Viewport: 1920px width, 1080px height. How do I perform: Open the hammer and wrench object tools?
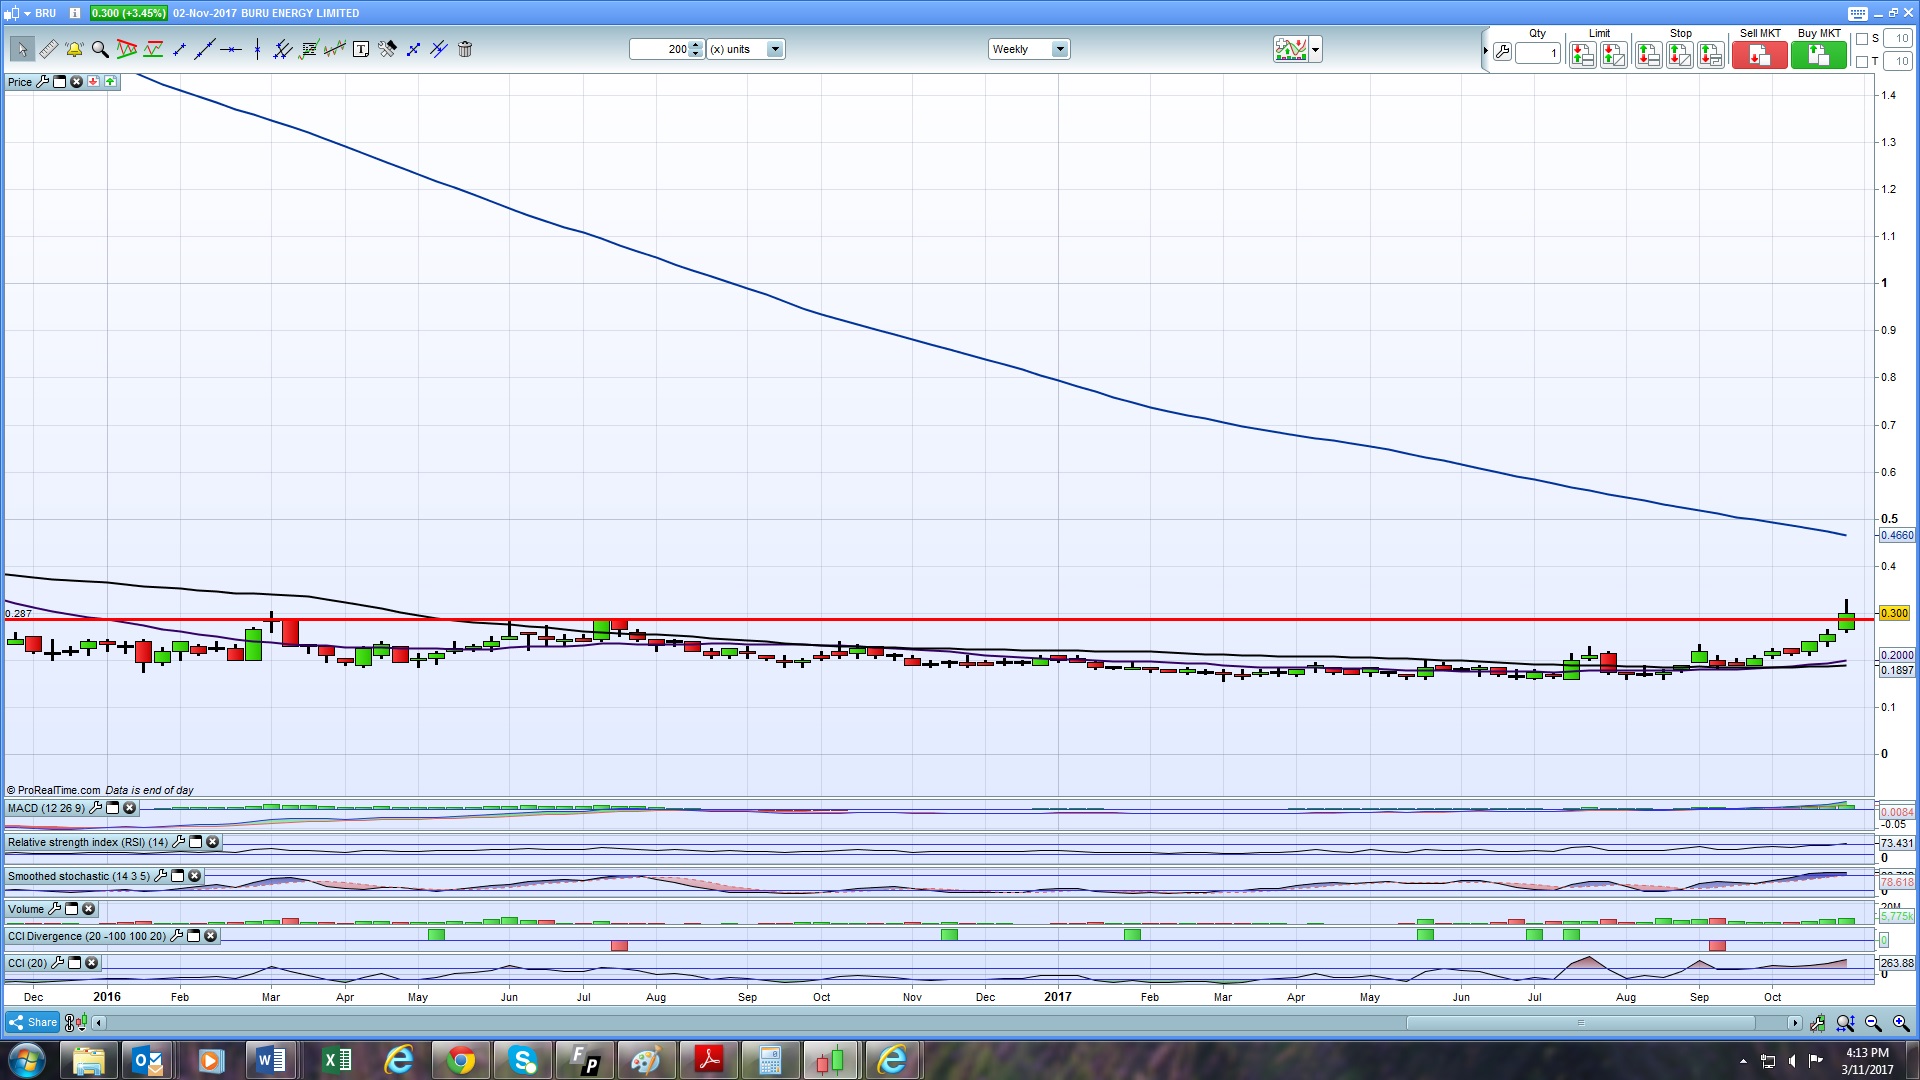click(x=387, y=49)
